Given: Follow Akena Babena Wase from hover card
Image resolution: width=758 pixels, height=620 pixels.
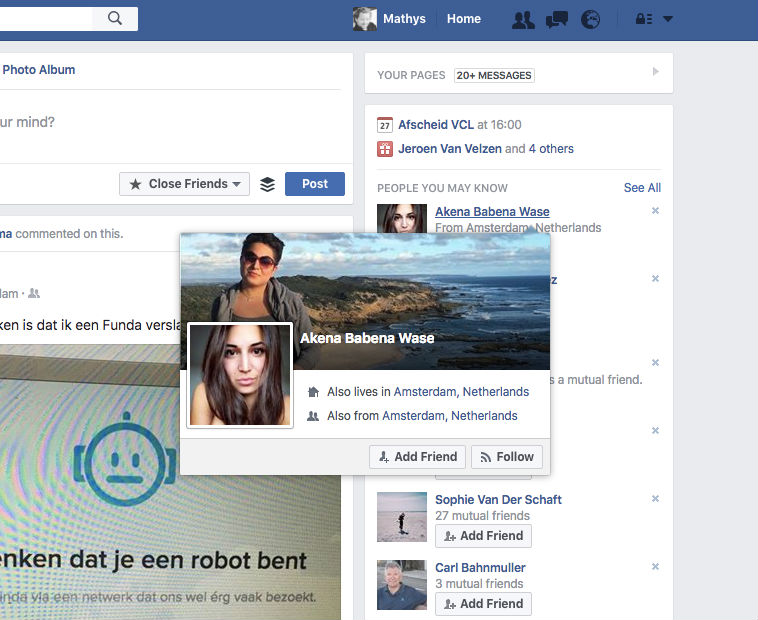Looking at the screenshot, I should pos(506,457).
